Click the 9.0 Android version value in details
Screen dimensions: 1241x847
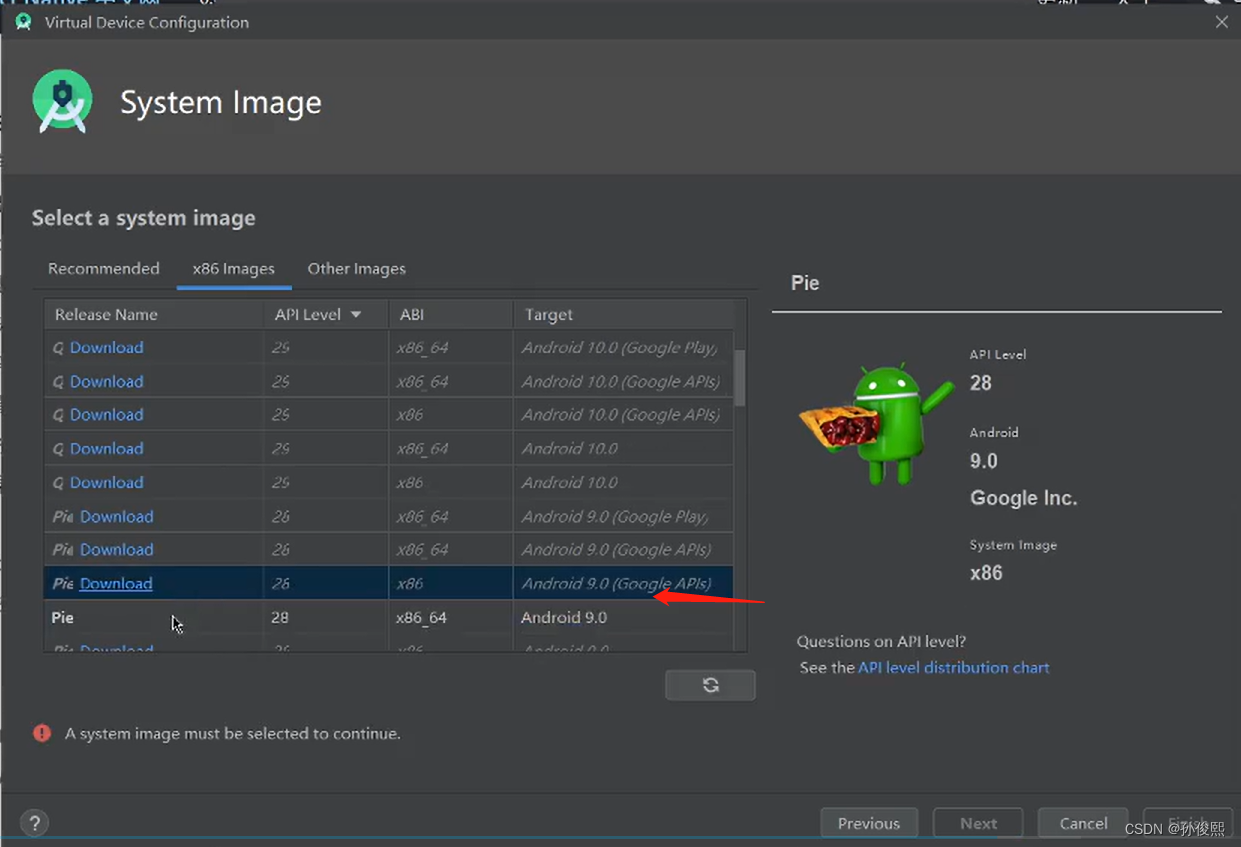point(984,461)
